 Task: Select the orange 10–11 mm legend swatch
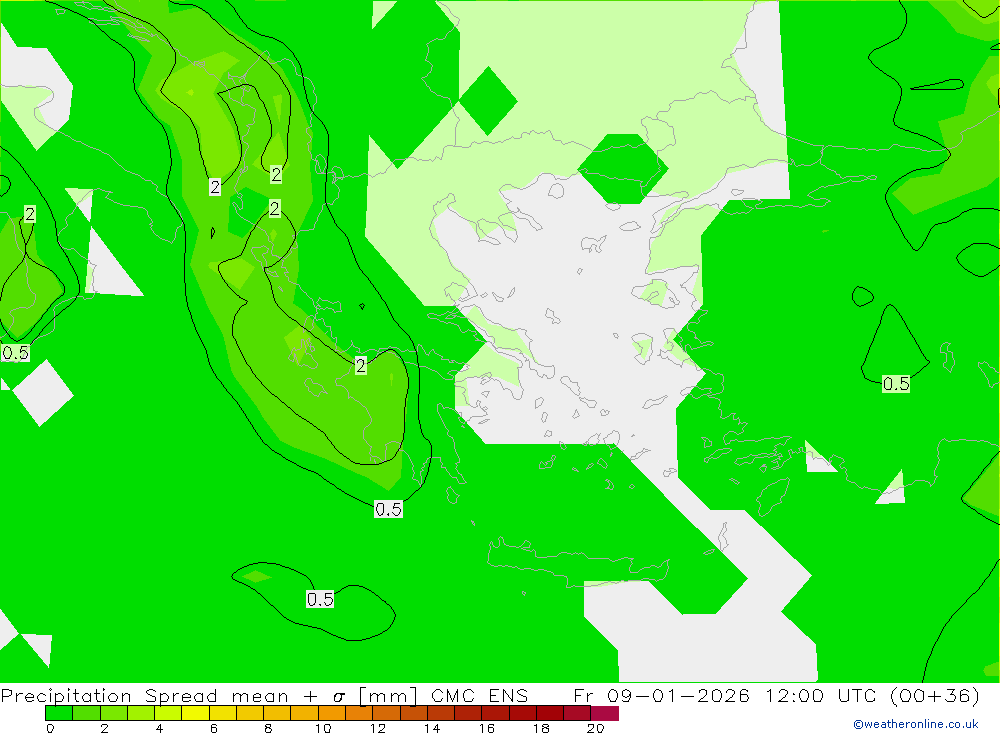332,713
